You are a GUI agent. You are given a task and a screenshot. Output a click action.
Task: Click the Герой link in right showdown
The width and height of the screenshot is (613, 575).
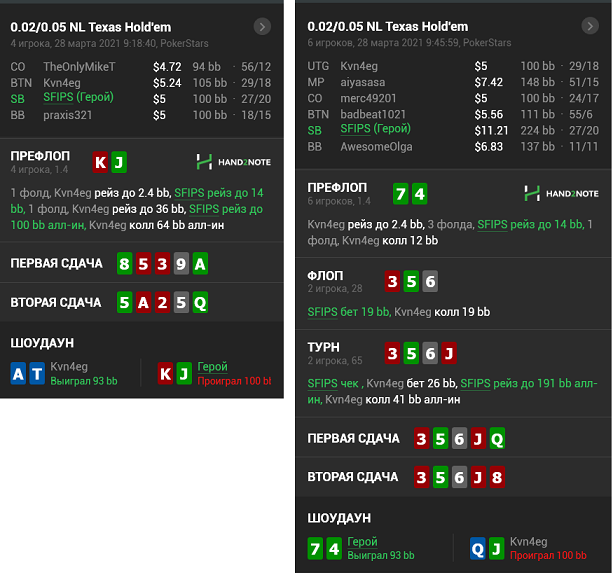(362, 542)
